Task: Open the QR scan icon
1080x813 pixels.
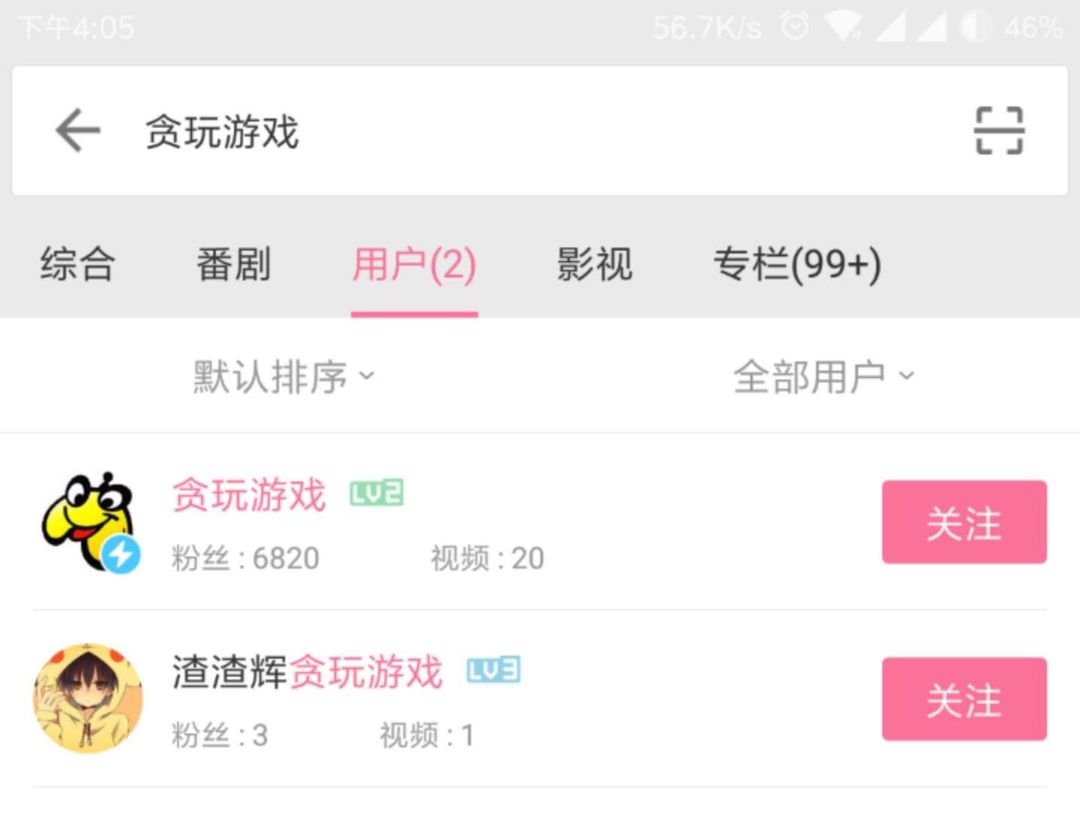Action: point(999,130)
